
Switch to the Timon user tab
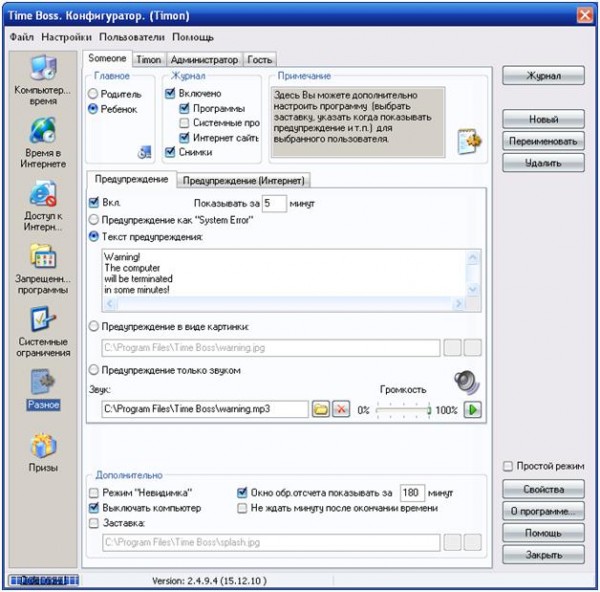(x=149, y=59)
